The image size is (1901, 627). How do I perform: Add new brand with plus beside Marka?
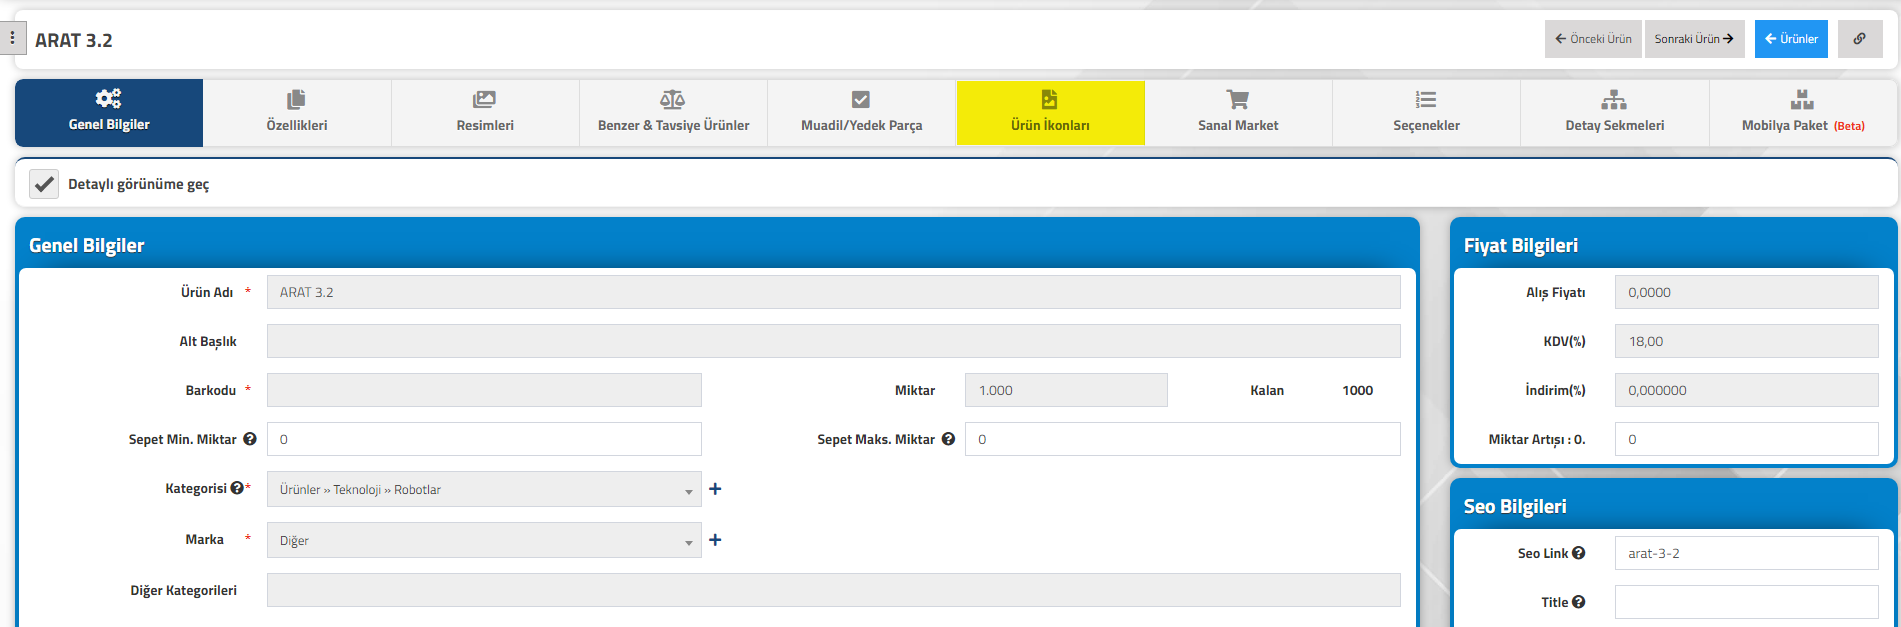coord(715,540)
